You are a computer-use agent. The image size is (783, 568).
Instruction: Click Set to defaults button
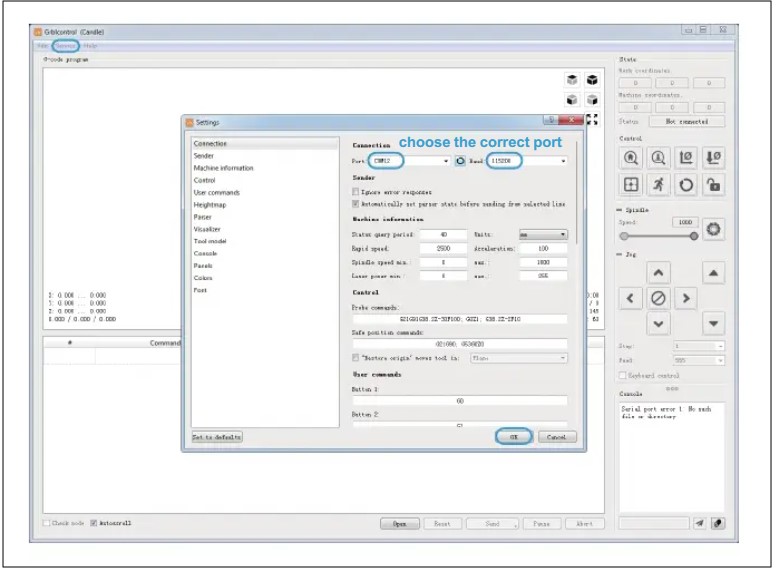[217, 437]
